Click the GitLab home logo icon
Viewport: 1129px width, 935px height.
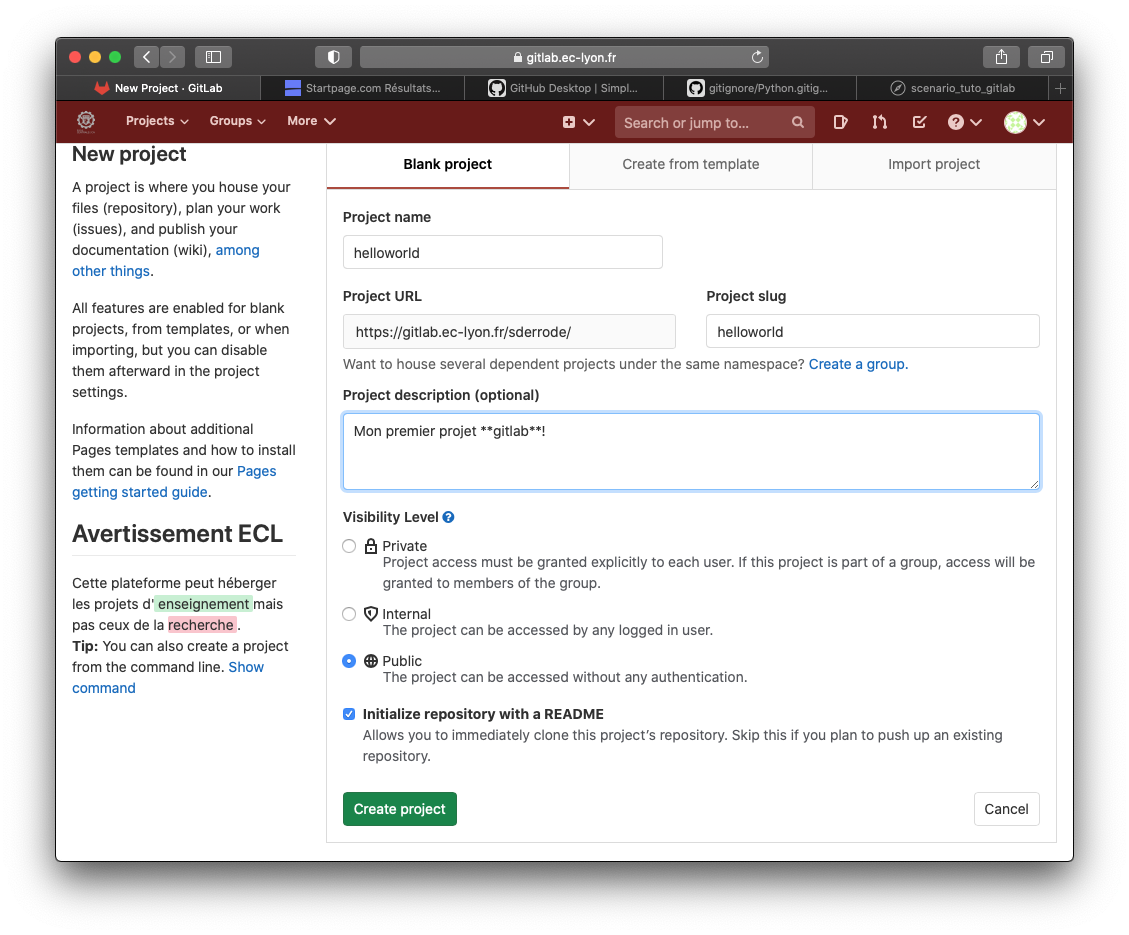[86, 121]
